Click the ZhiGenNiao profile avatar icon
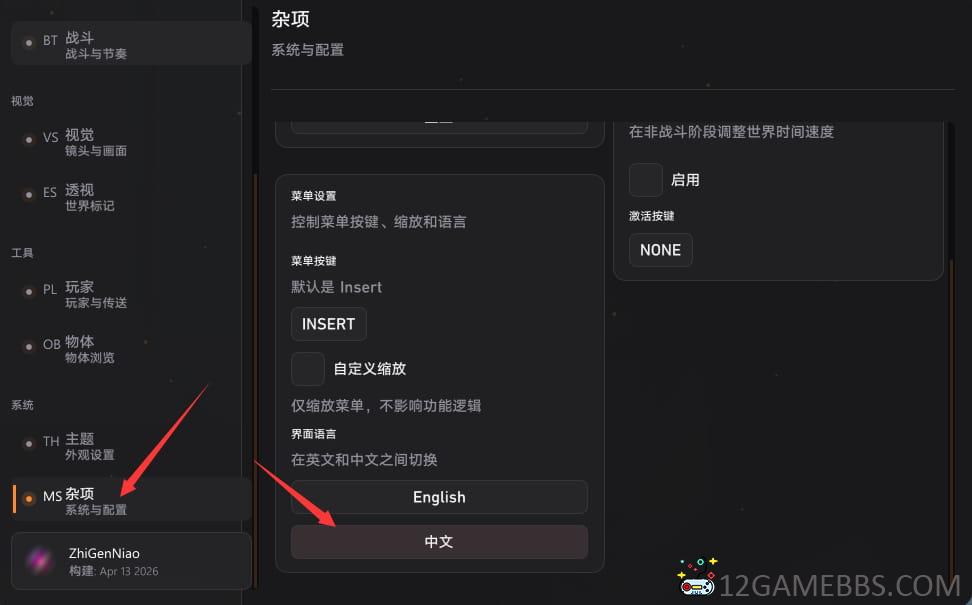Image resolution: width=972 pixels, height=605 pixels. (x=39, y=560)
